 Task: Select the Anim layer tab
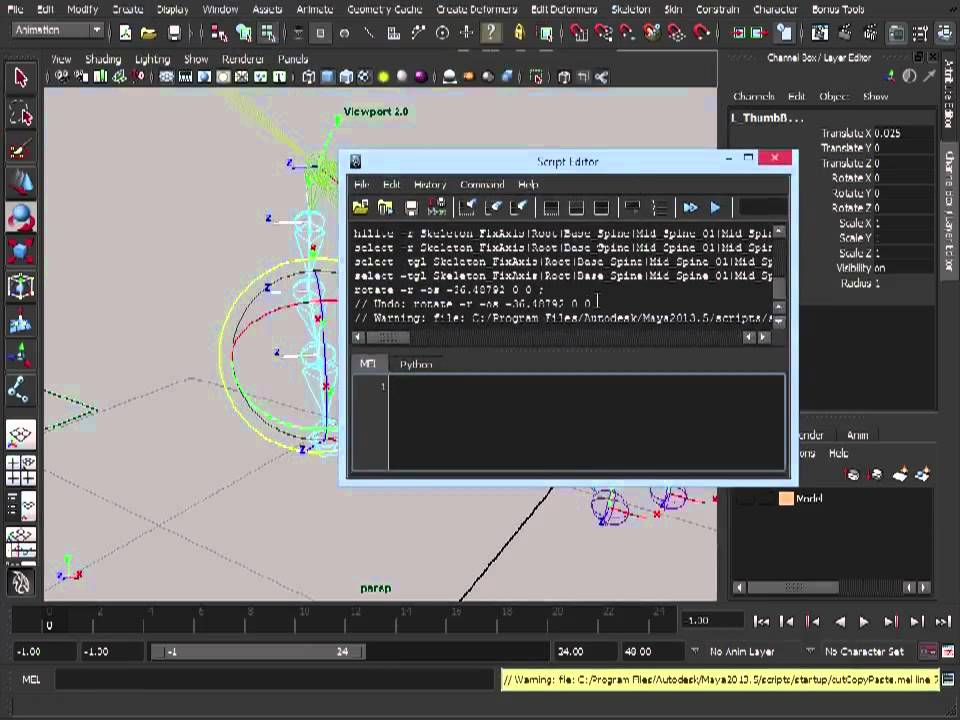(x=857, y=435)
